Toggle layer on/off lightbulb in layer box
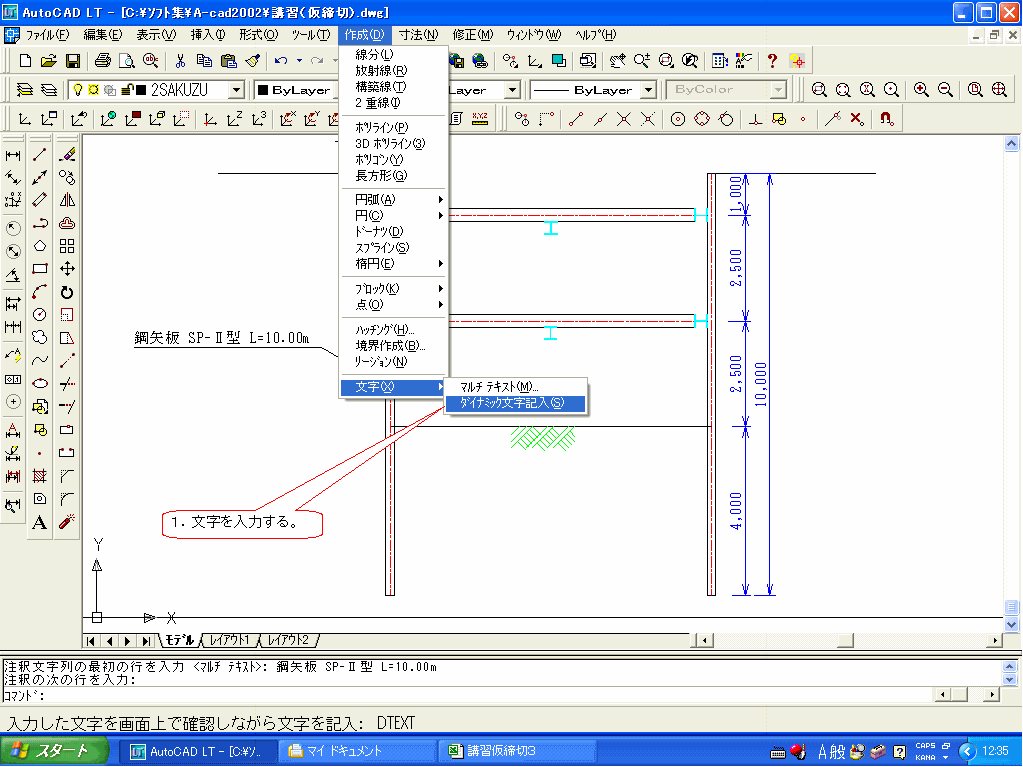This screenshot has width=1023, height=767. coord(78,89)
